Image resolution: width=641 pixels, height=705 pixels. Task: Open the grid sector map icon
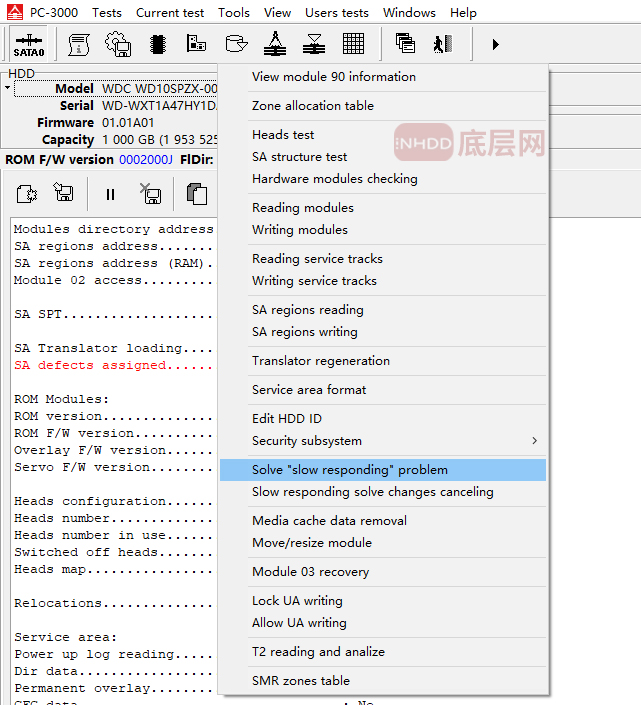click(353, 44)
